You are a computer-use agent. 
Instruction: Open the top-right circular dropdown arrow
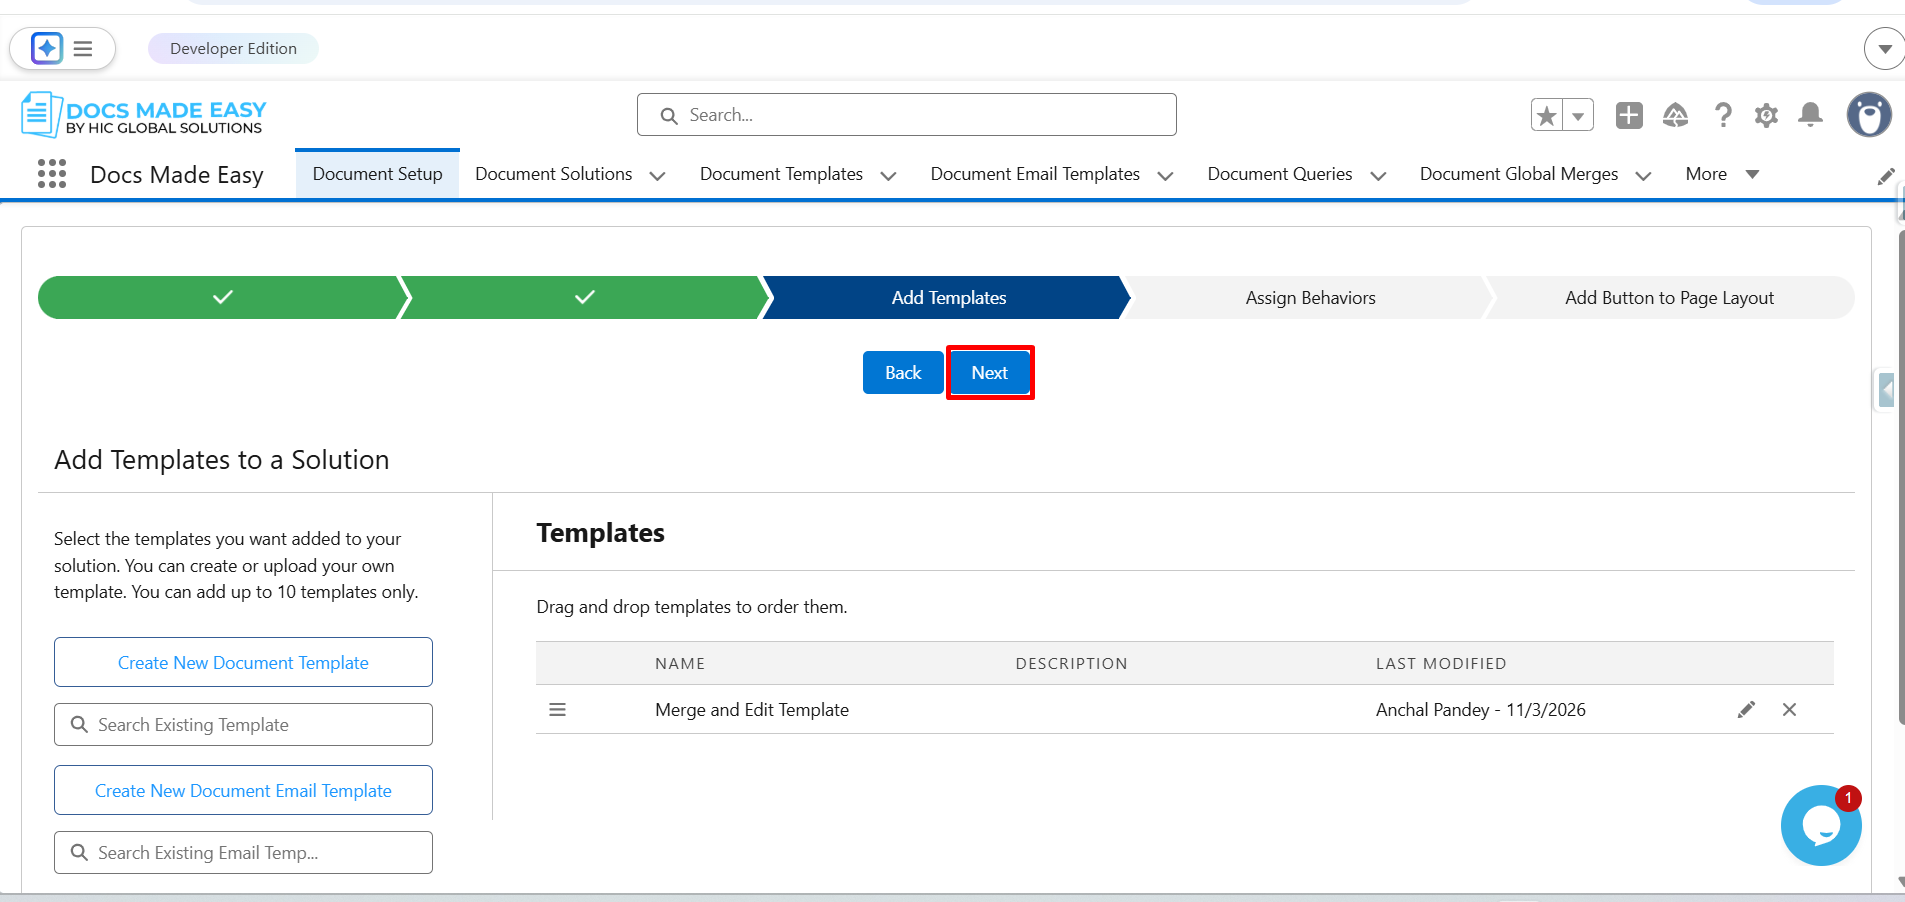point(1885,48)
